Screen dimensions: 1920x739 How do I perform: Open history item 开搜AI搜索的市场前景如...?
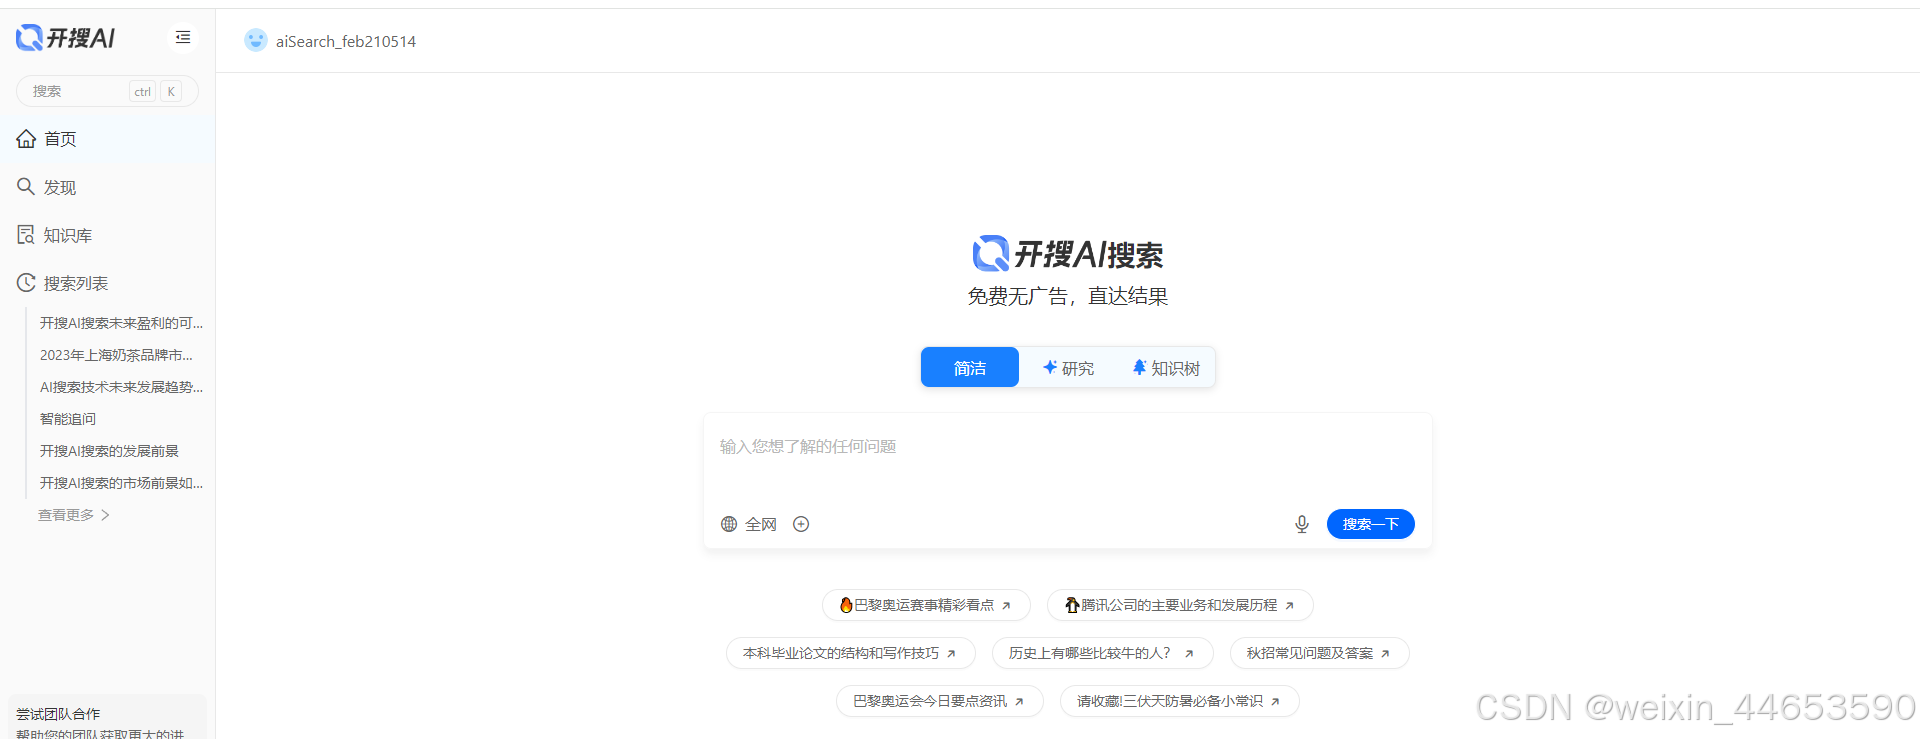pyautogui.click(x=121, y=483)
